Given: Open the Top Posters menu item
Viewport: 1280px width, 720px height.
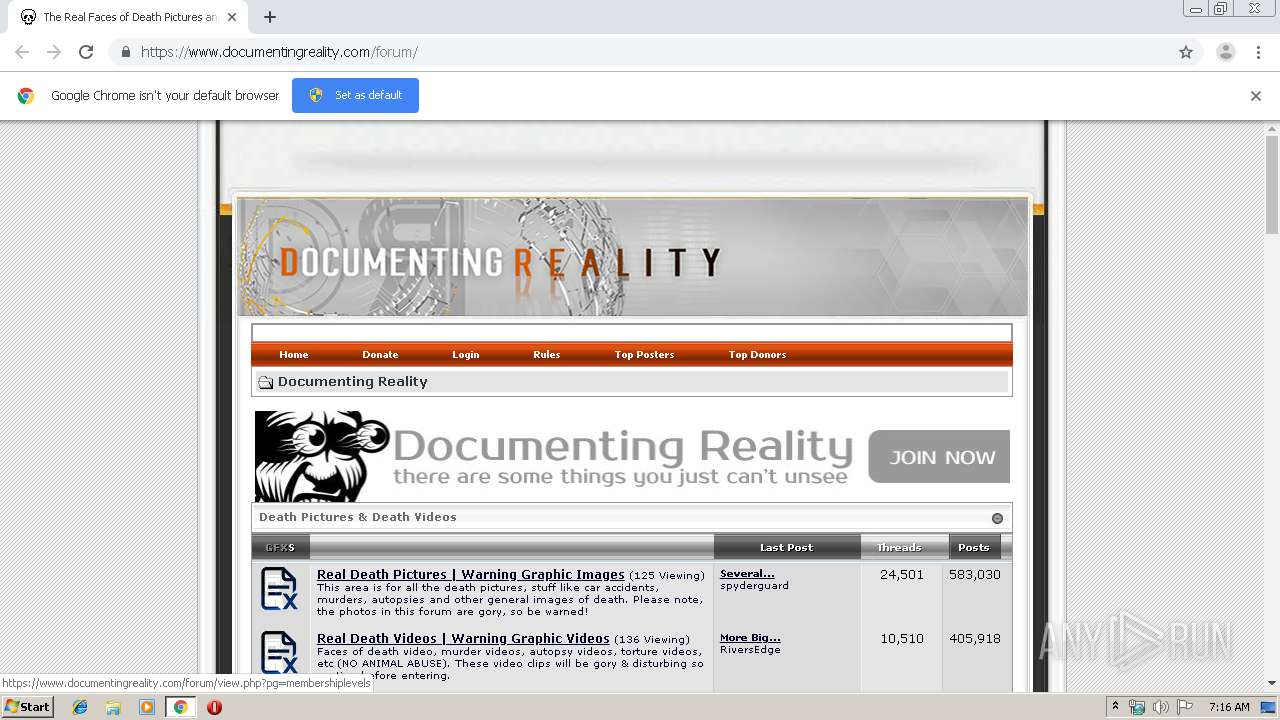Looking at the screenshot, I should [644, 355].
